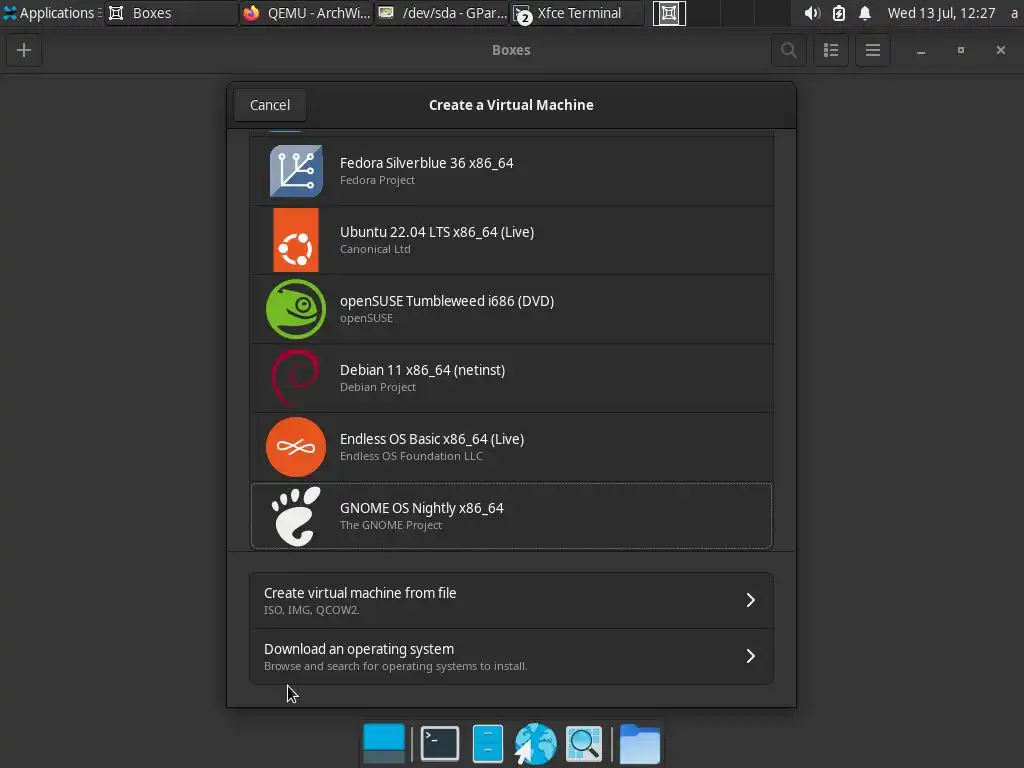Open the application finder magnifier in the dock

coord(584,743)
